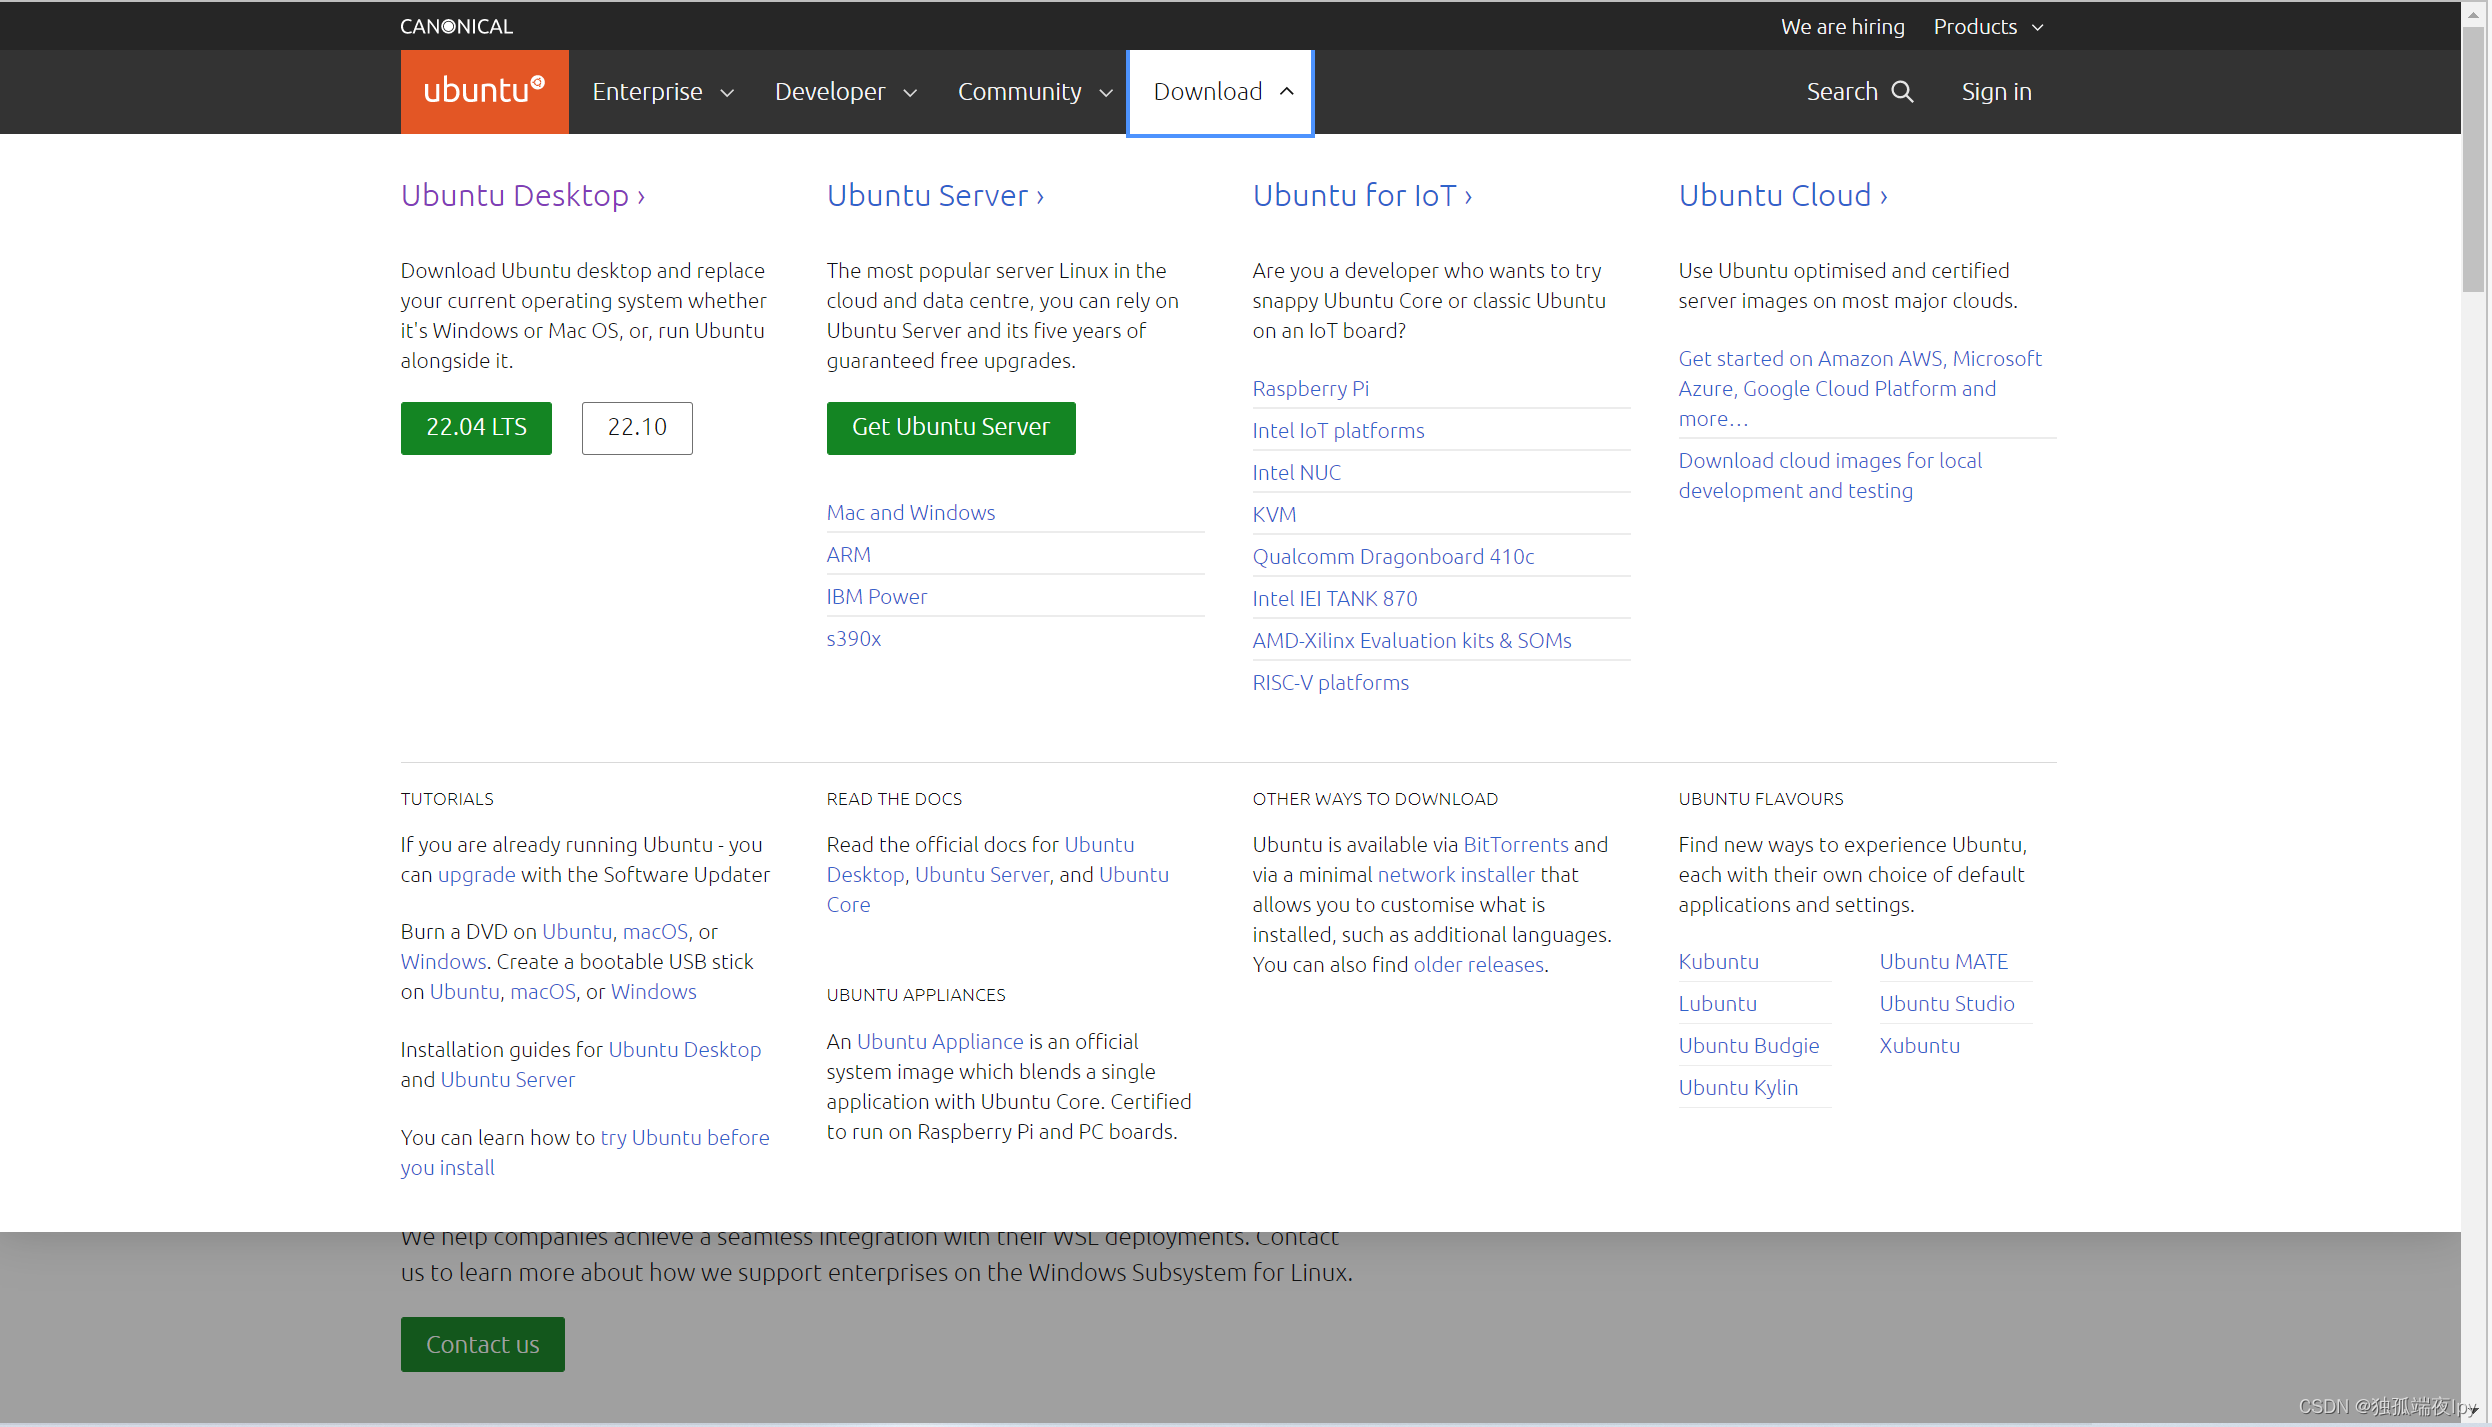Open the Ubuntu Studio flavour
The image size is (2492, 1427).
[1947, 1003]
